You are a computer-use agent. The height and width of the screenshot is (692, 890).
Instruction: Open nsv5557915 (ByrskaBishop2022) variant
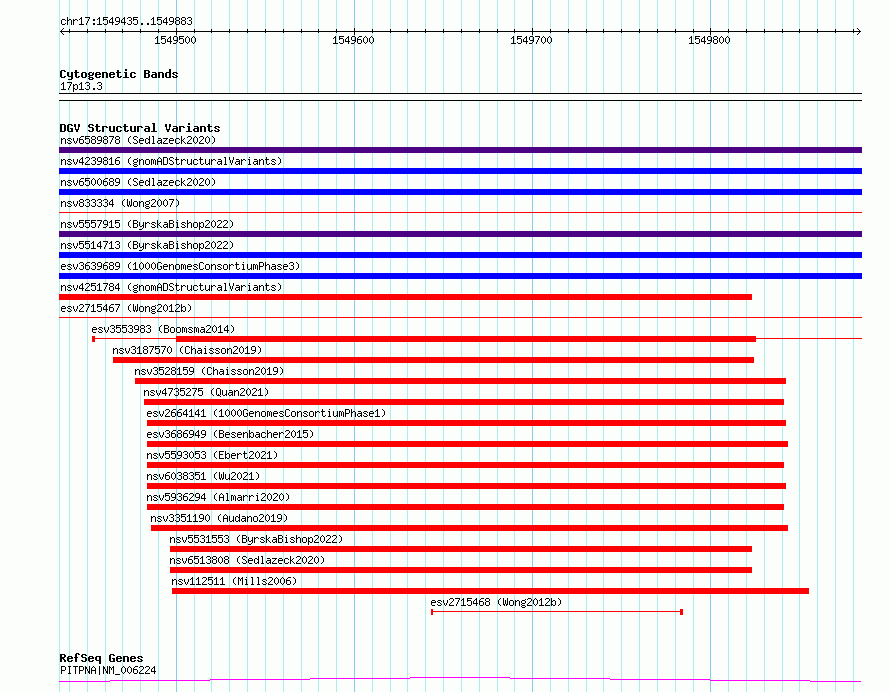click(147, 224)
